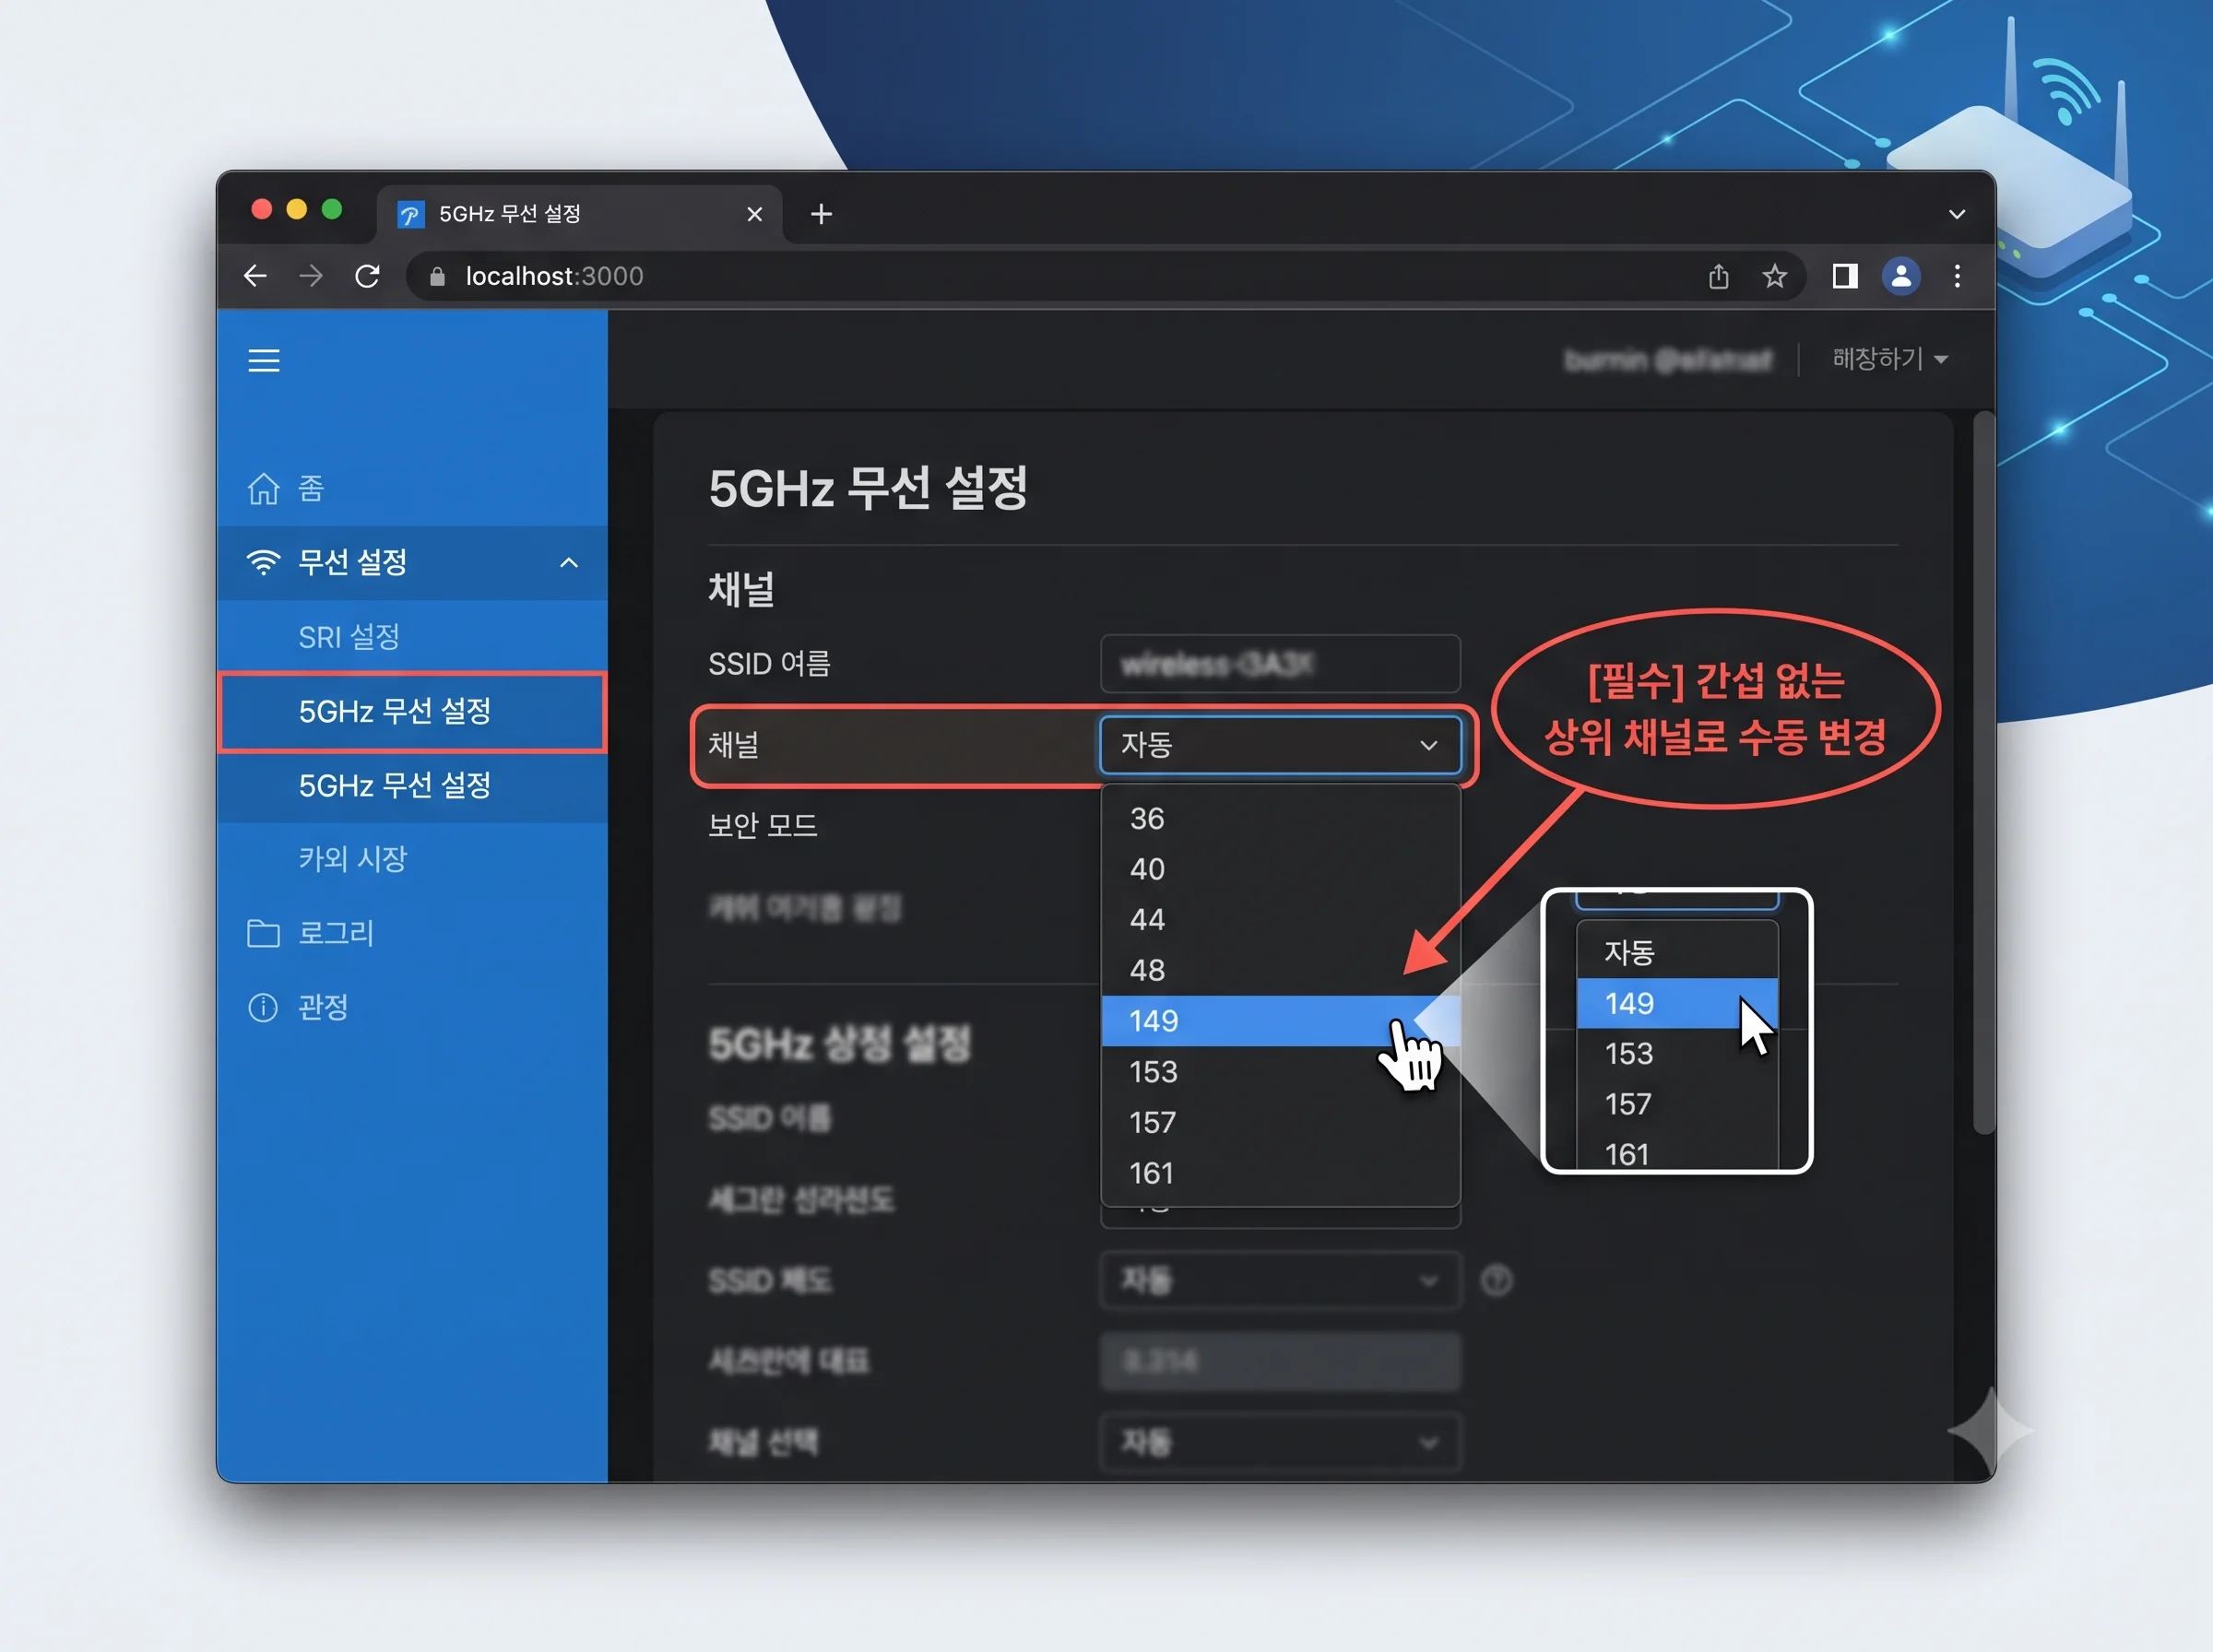Screen dimensions: 2213x1652
Task: Collapse the 무선 설정 sidebar section
Action: click(569, 563)
